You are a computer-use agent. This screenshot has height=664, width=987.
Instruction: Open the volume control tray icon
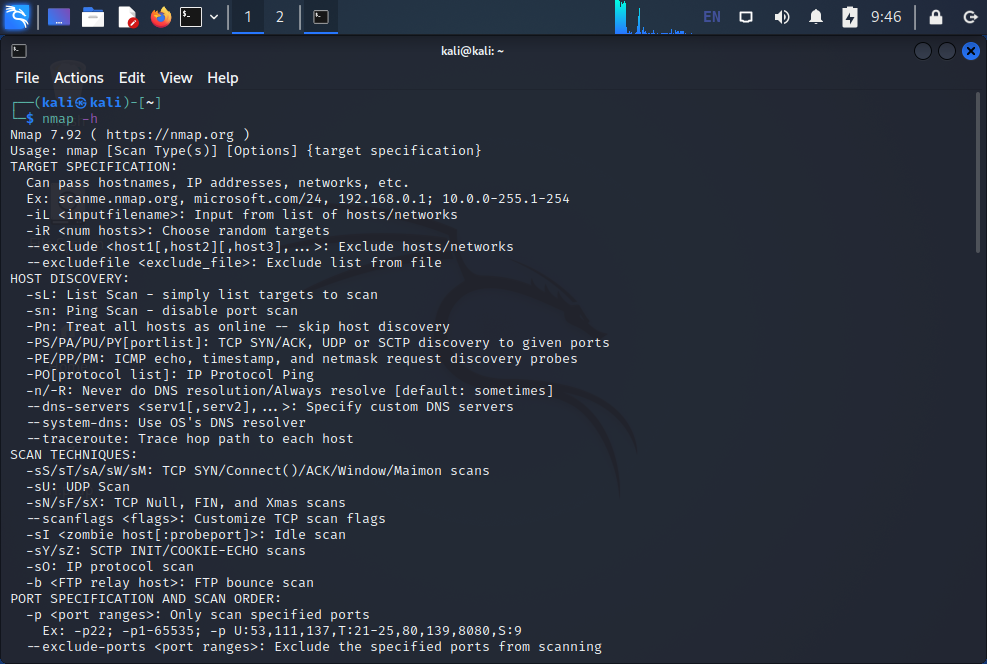tap(781, 17)
